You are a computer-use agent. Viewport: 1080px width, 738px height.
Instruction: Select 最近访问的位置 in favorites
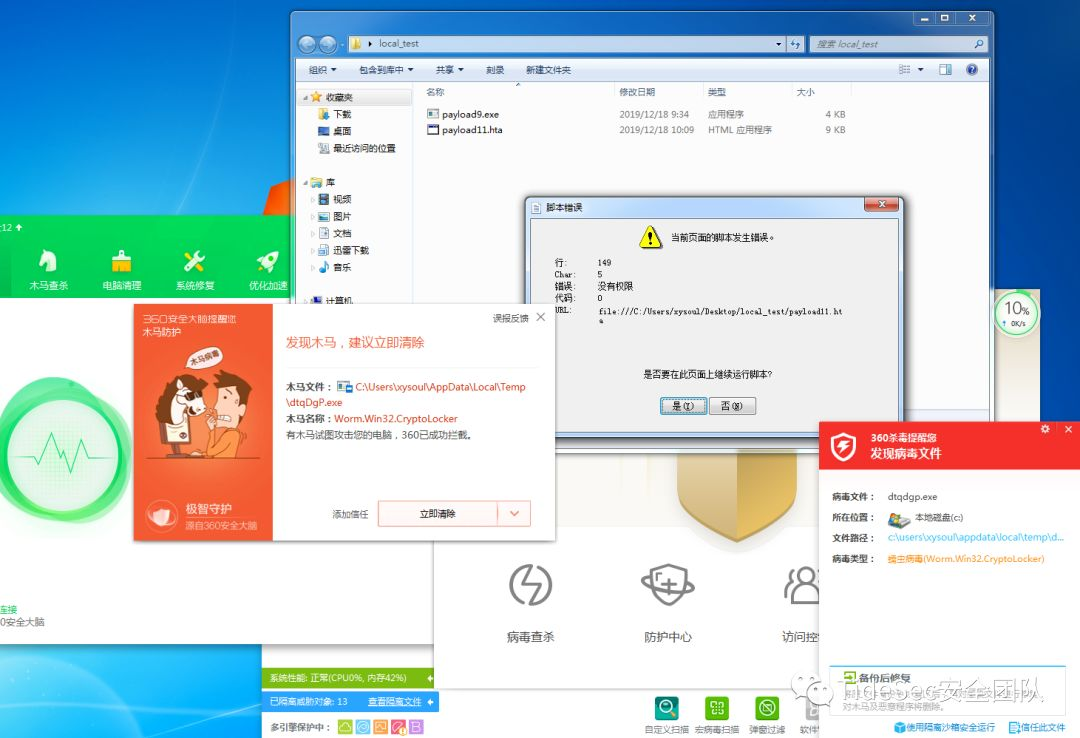click(357, 148)
